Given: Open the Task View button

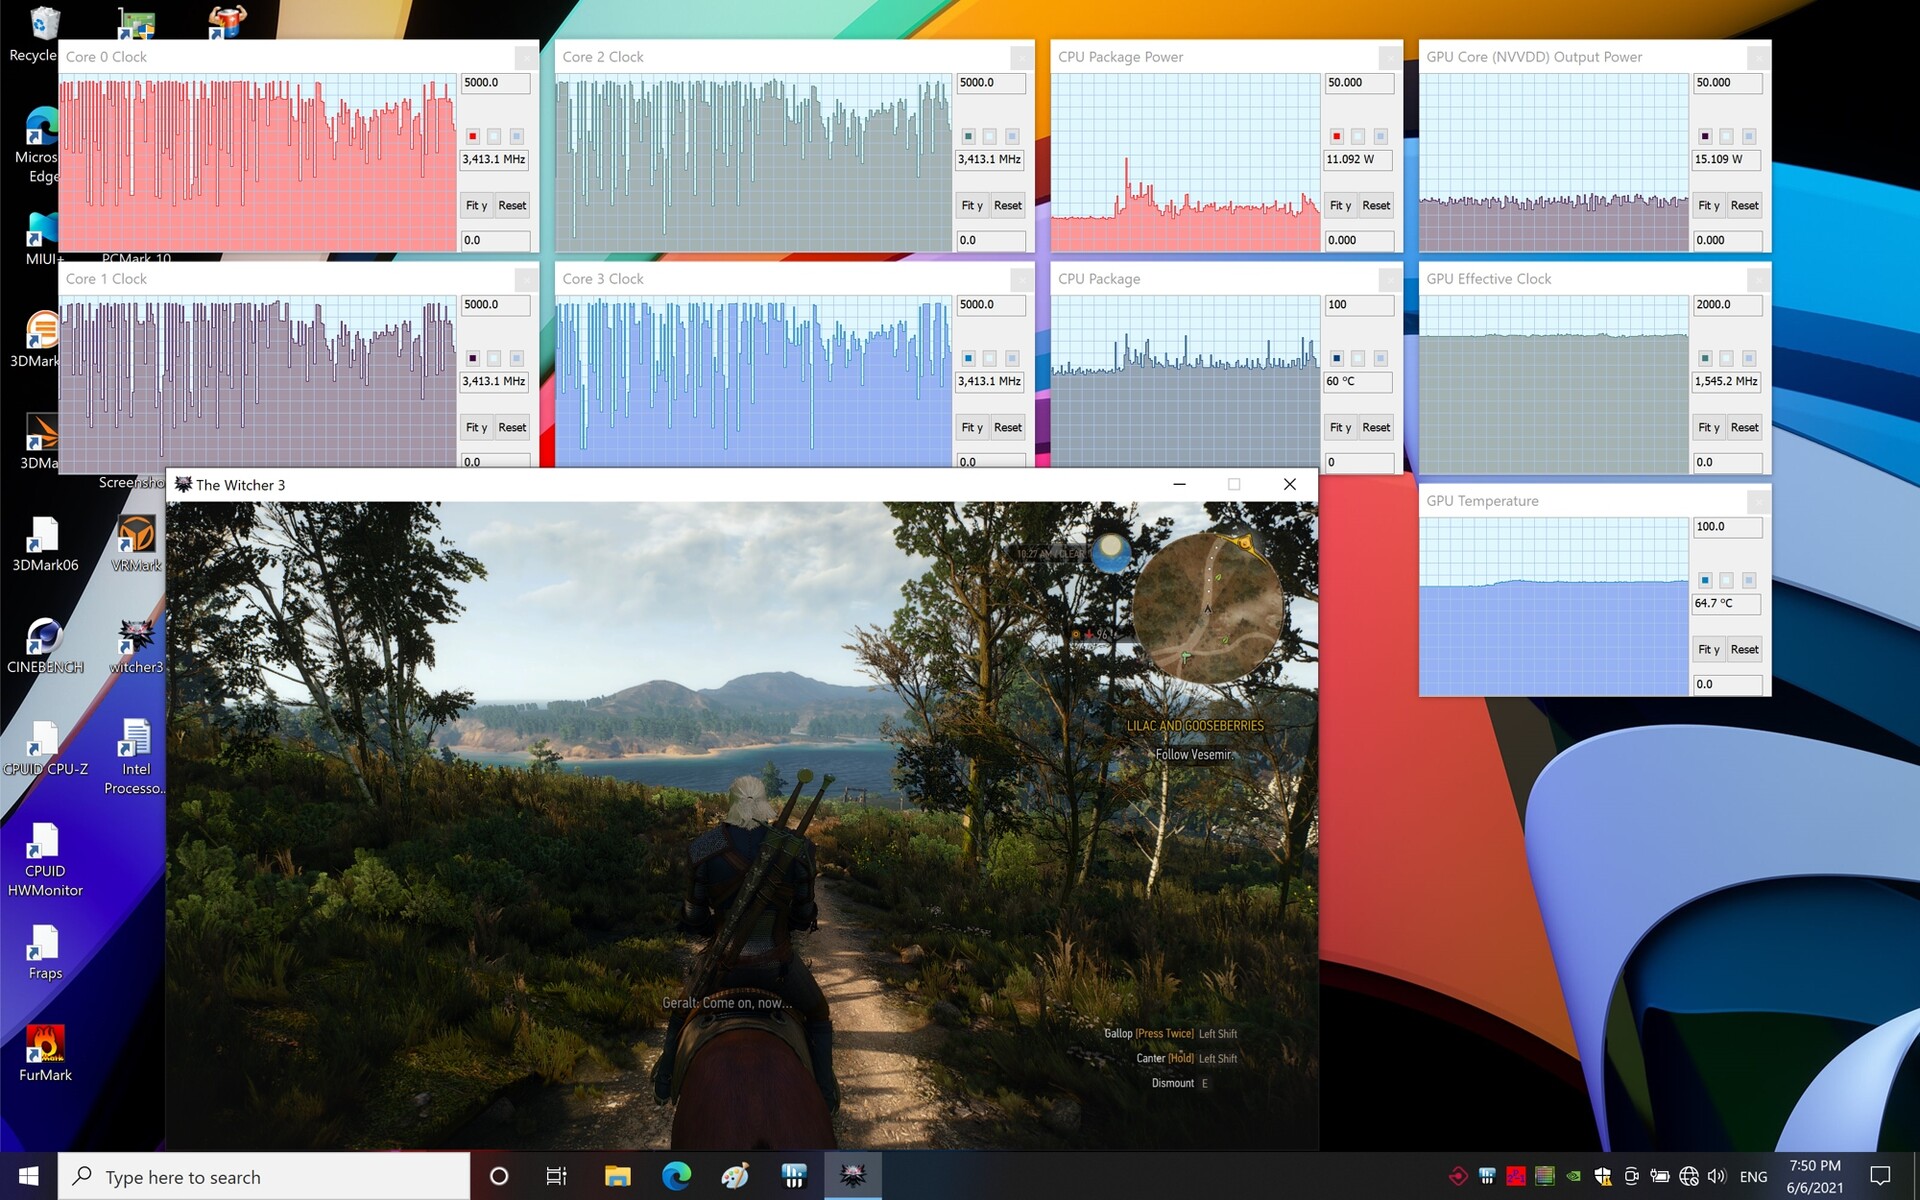Looking at the screenshot, I should click(556, 1176).
